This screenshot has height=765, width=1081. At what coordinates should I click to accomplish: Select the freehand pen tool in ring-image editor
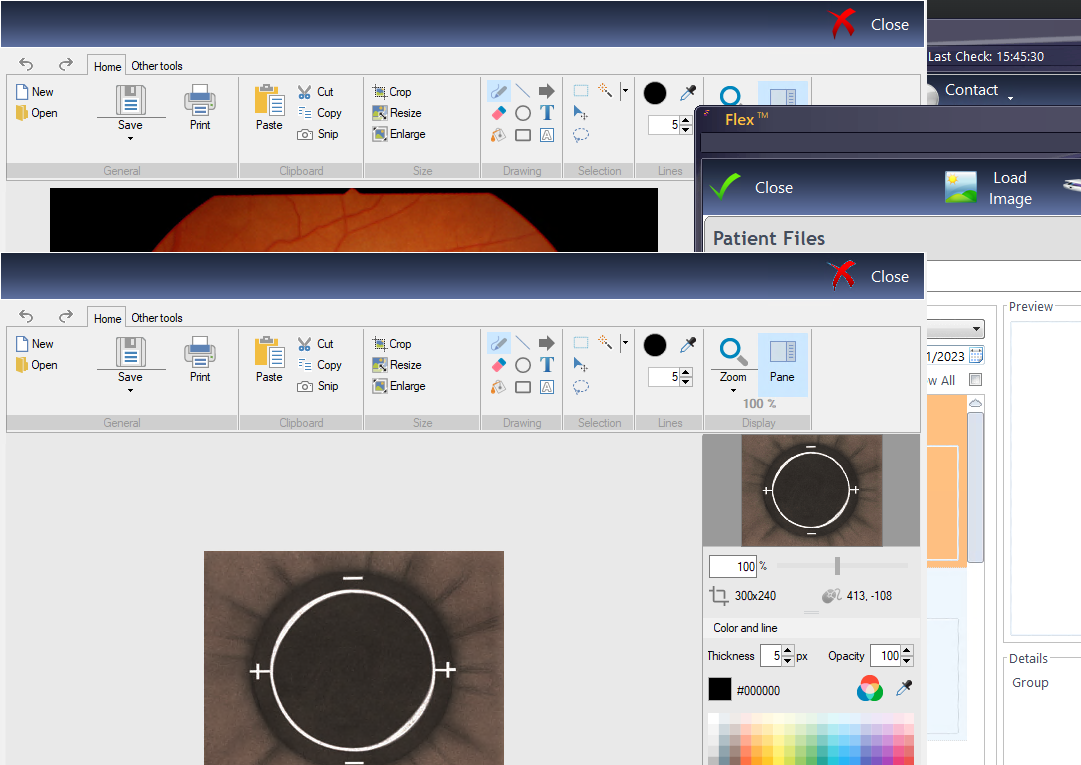coord(498,343)
